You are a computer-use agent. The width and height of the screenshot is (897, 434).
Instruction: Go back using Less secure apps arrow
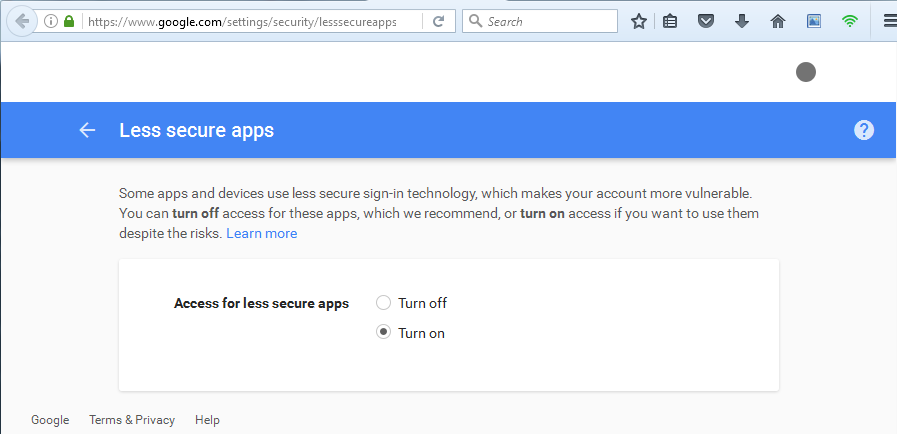[x=87, y=130]
